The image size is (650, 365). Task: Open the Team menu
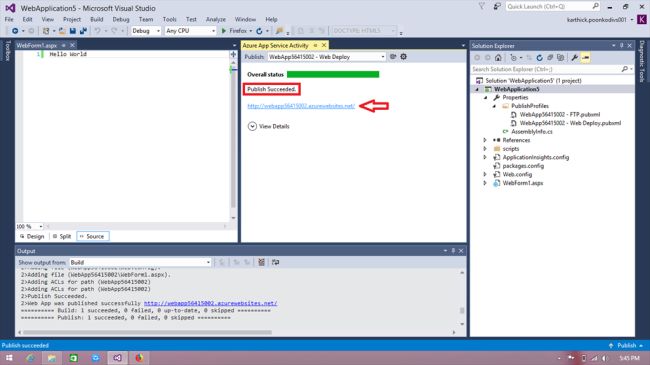[x=146, y=19]
